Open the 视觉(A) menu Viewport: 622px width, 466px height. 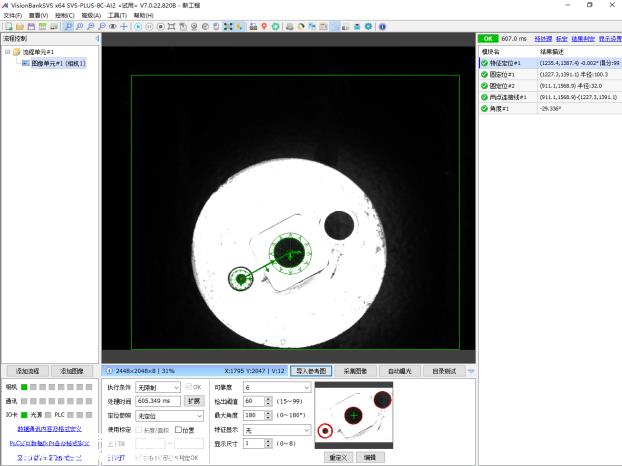[x=91, y=15]
